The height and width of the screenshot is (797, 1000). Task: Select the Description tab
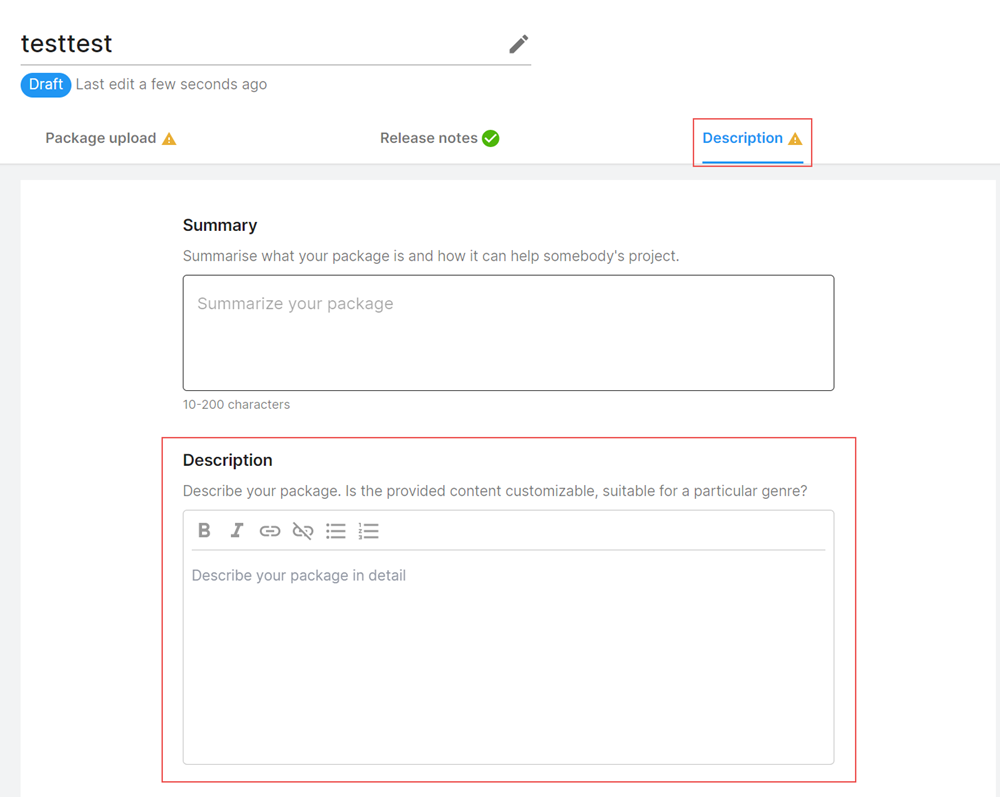(742, 138)
